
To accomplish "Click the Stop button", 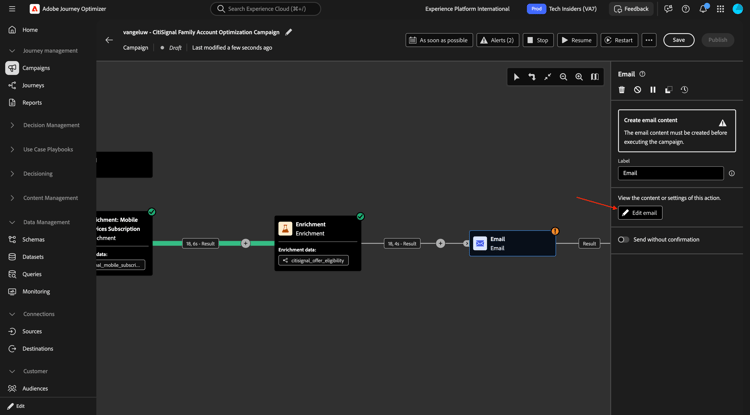I will [538, 40].
